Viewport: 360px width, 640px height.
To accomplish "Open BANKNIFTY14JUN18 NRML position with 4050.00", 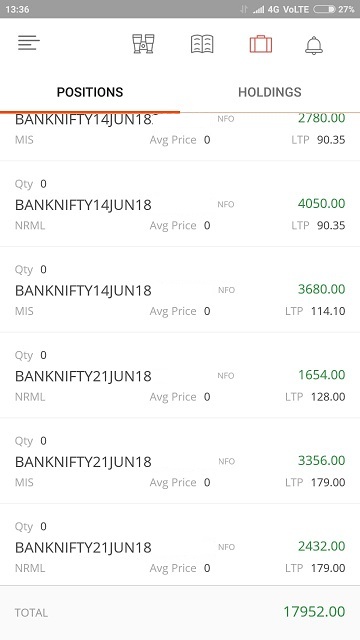I will [x=180, y=204].
